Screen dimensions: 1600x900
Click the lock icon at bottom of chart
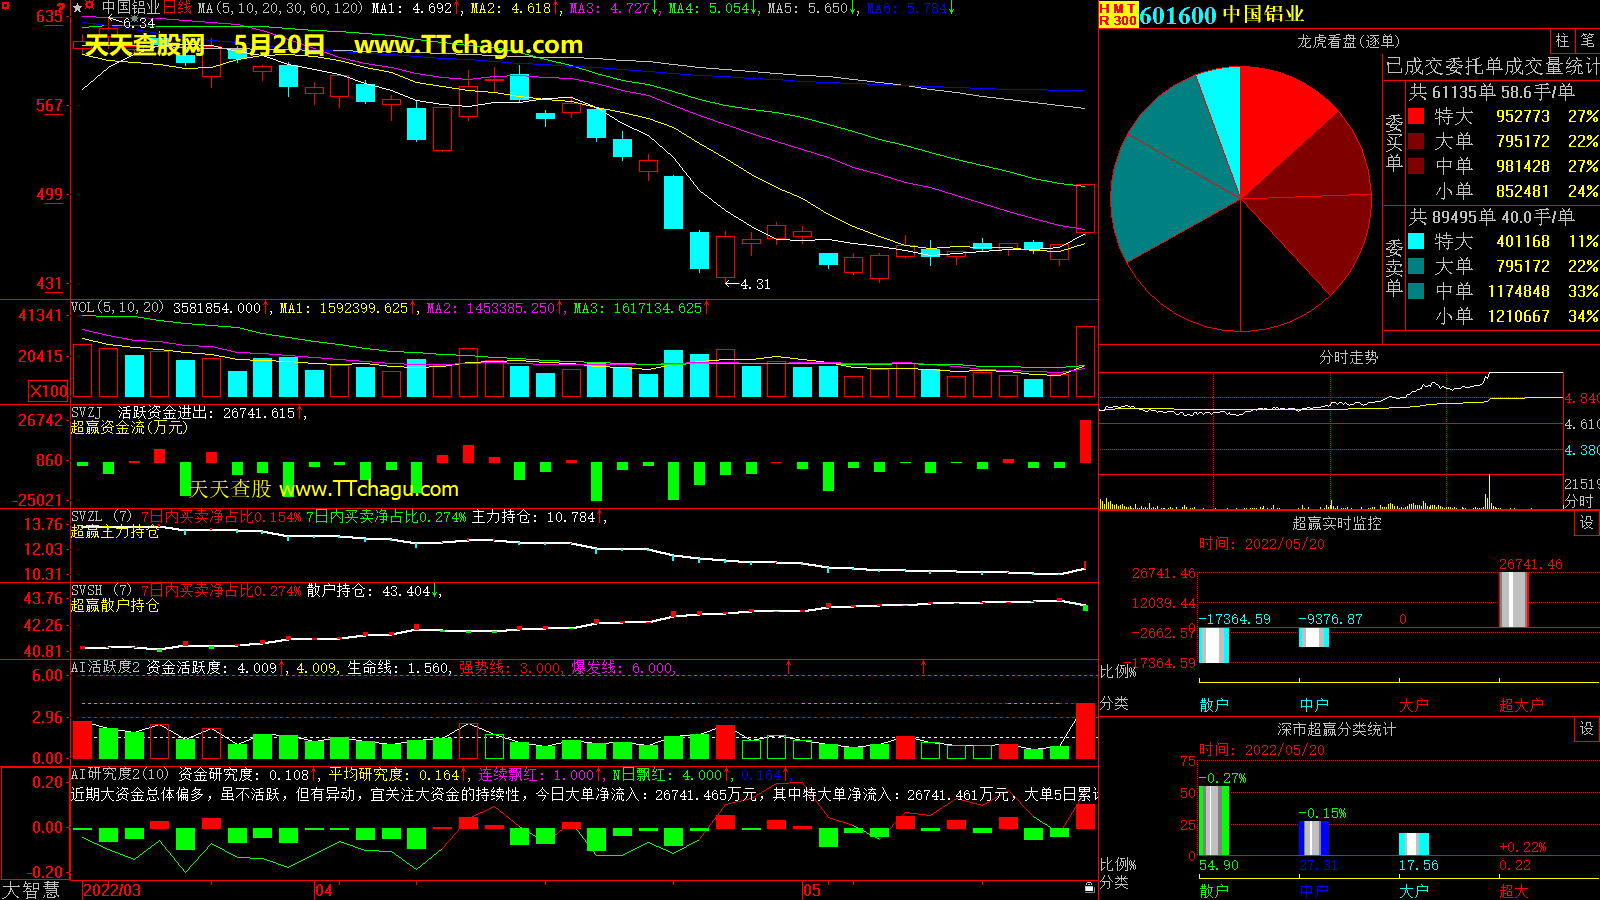(1089, 887)
